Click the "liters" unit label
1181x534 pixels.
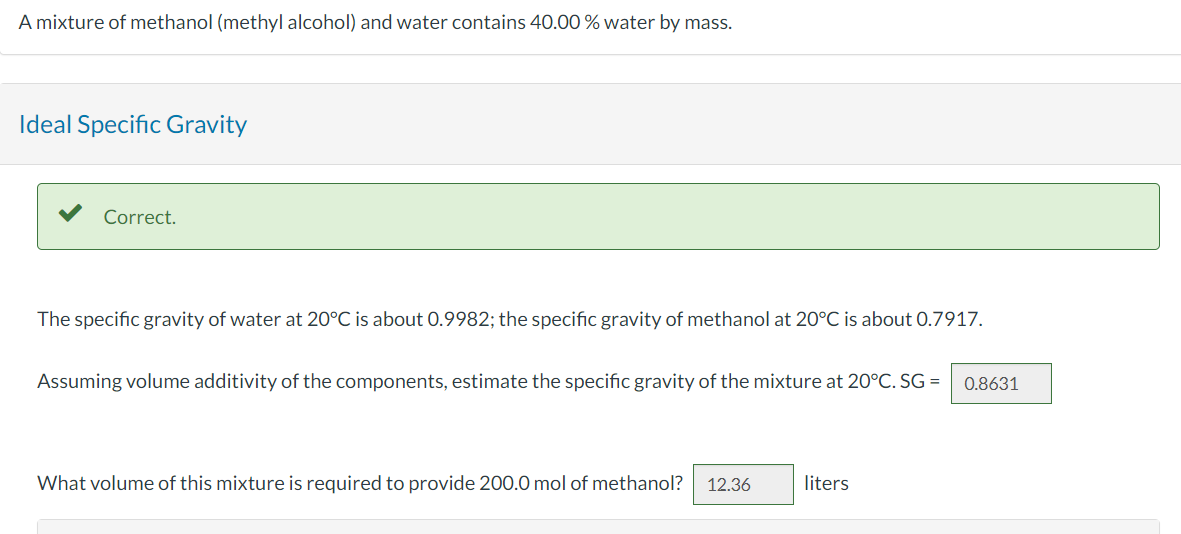[826, 484]
